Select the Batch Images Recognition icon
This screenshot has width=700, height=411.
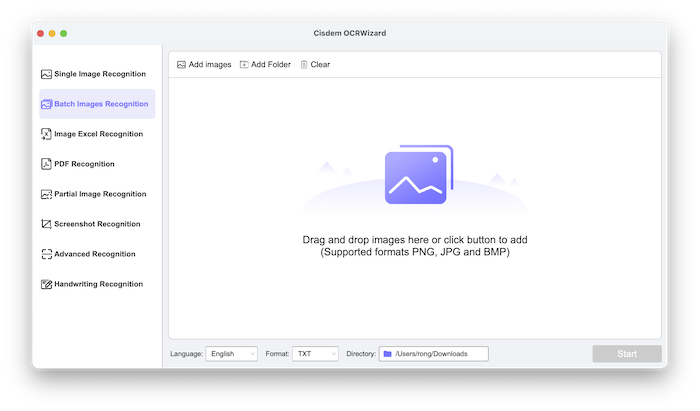(46, 104)
